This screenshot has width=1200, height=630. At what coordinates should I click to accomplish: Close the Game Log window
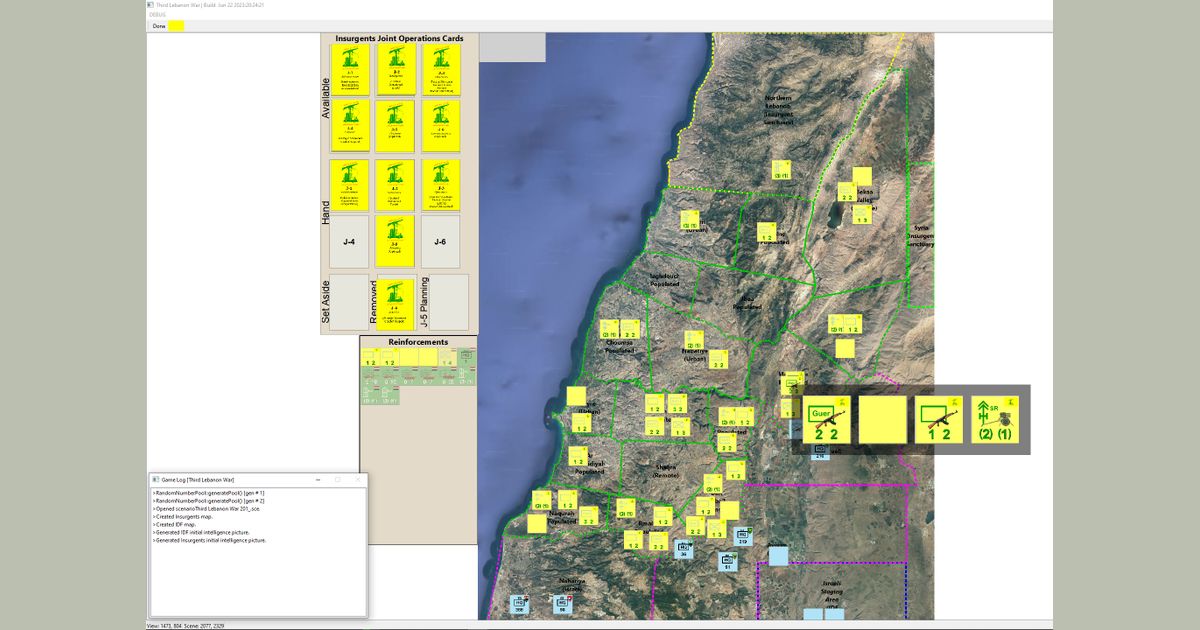point(357,480)
